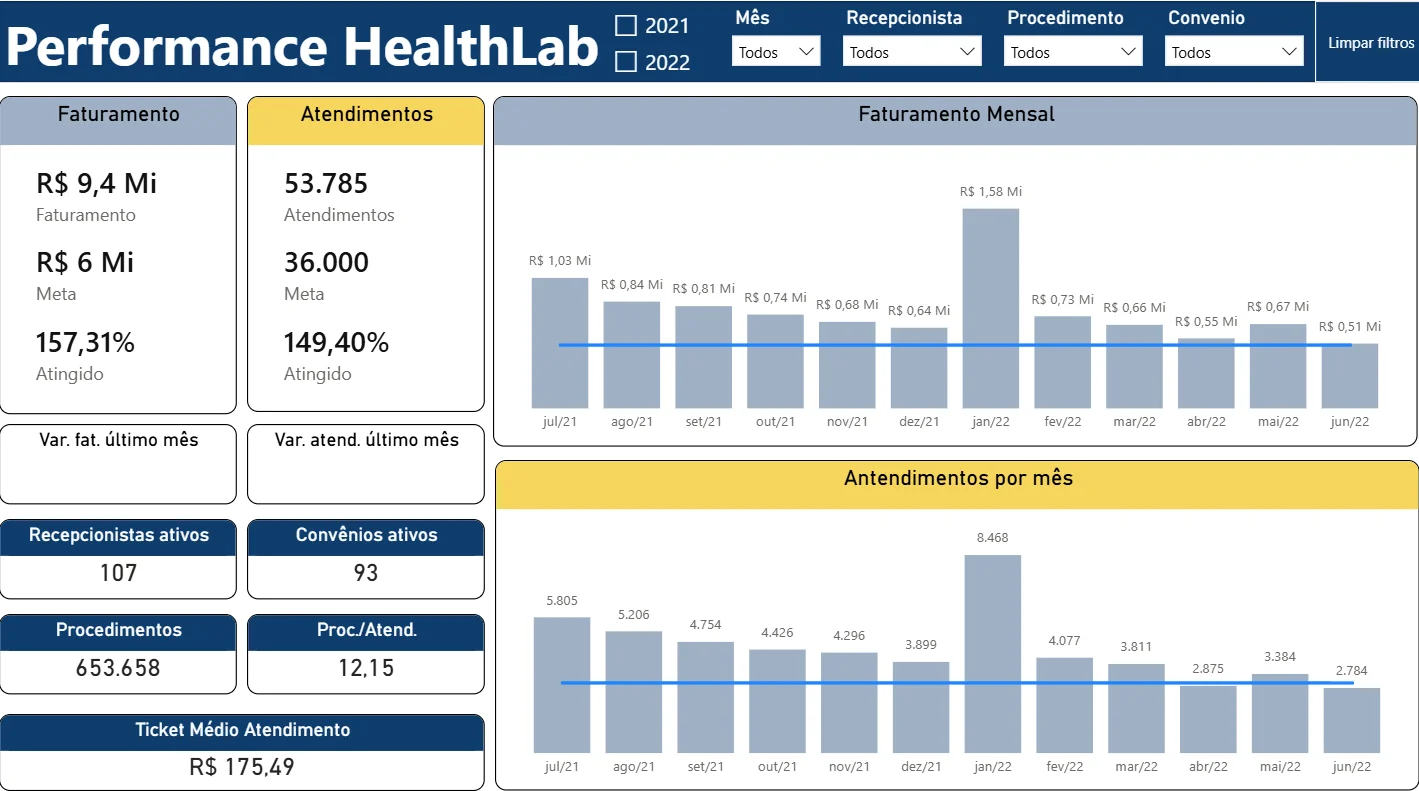This screenshot has height=791, width=1419.
Task: Click the Convênios ativos value 93
Action: pyautogui.click(x=366, y=573)
